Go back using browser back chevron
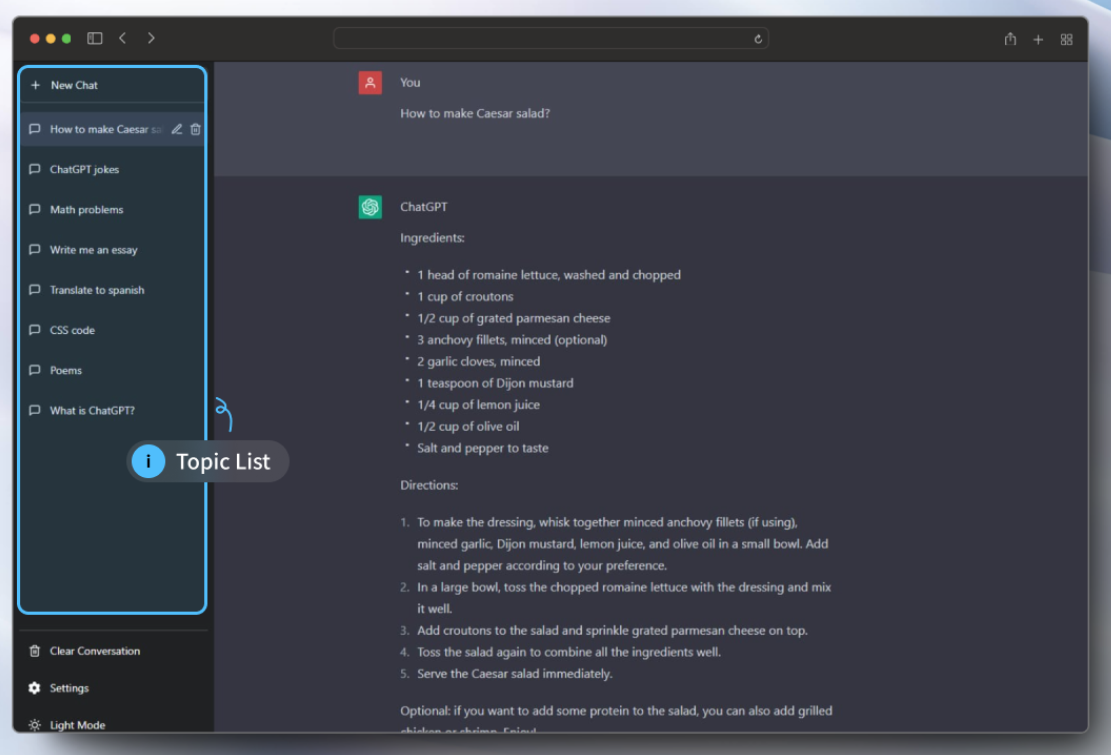 coord(122,38)
